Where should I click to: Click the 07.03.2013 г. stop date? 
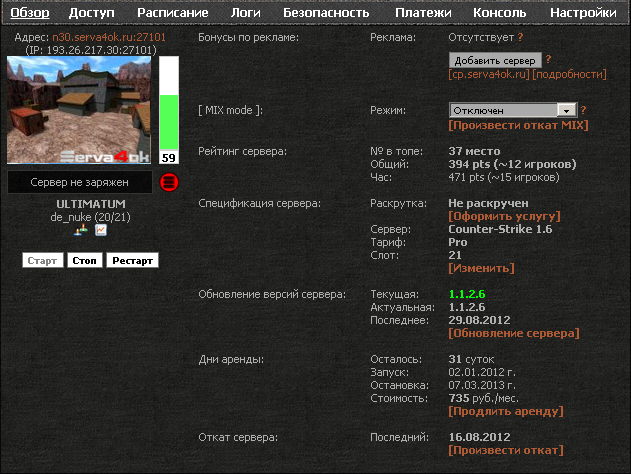482,385
